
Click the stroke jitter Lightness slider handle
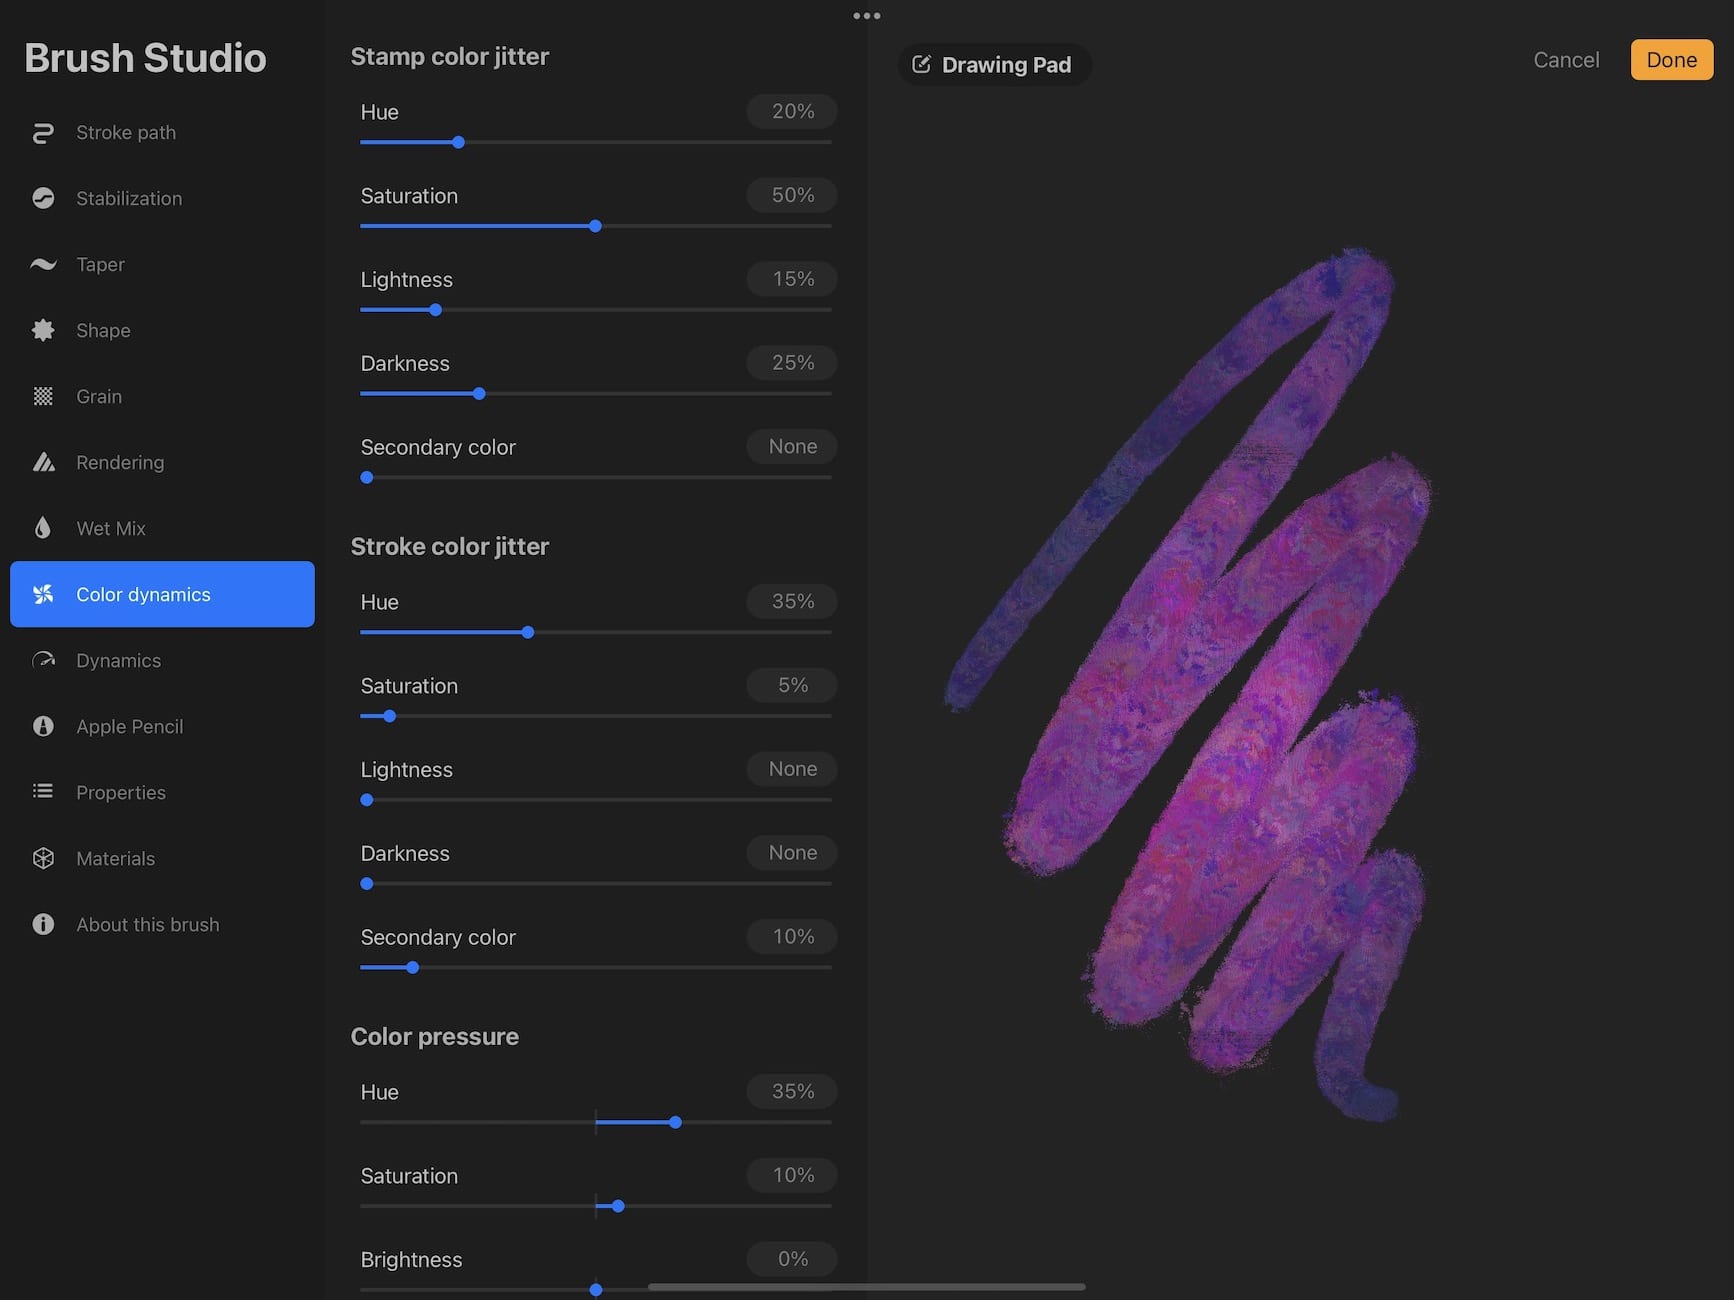[x=367, y=800]
